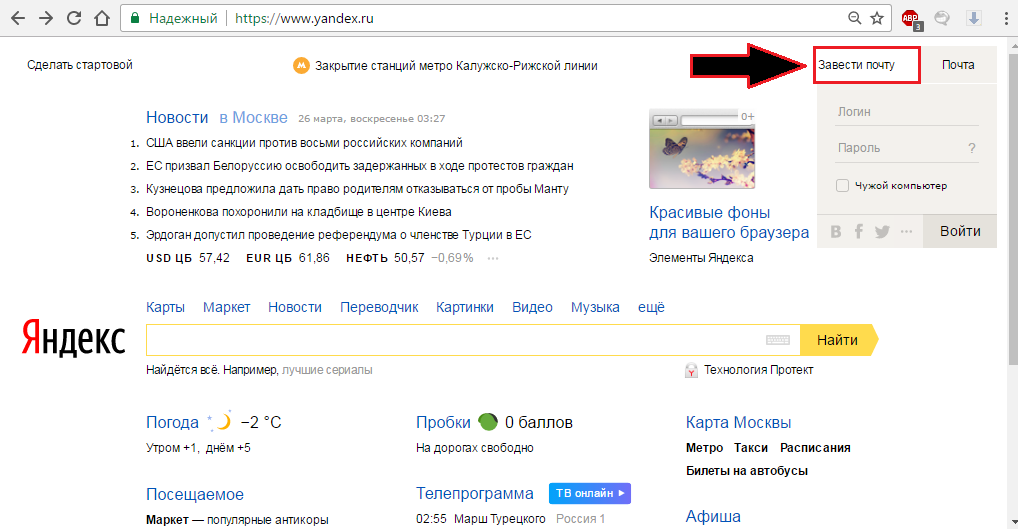Click the EUR ЦБ exchange rate

(x=288, y=258)
